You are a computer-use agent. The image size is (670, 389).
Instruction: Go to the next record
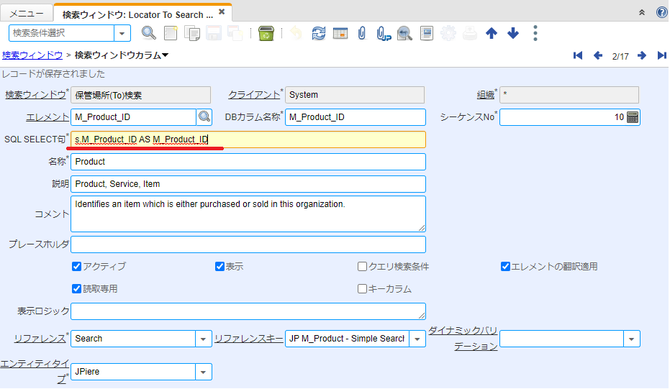641,56
